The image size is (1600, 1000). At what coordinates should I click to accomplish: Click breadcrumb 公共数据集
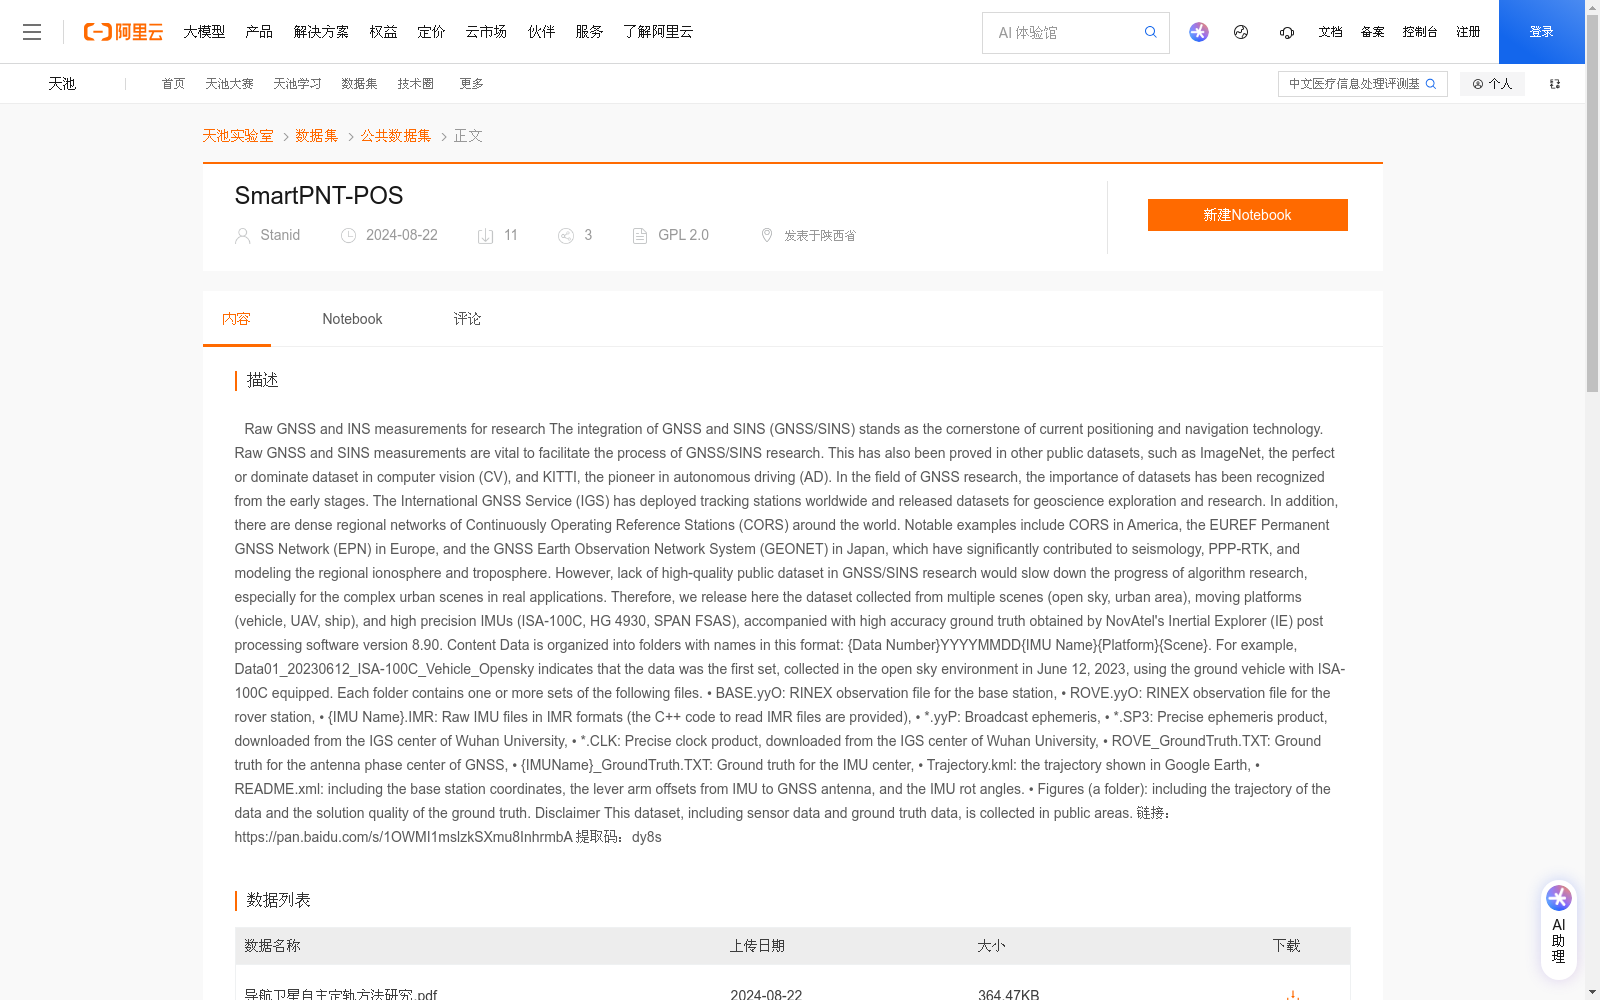396,136
